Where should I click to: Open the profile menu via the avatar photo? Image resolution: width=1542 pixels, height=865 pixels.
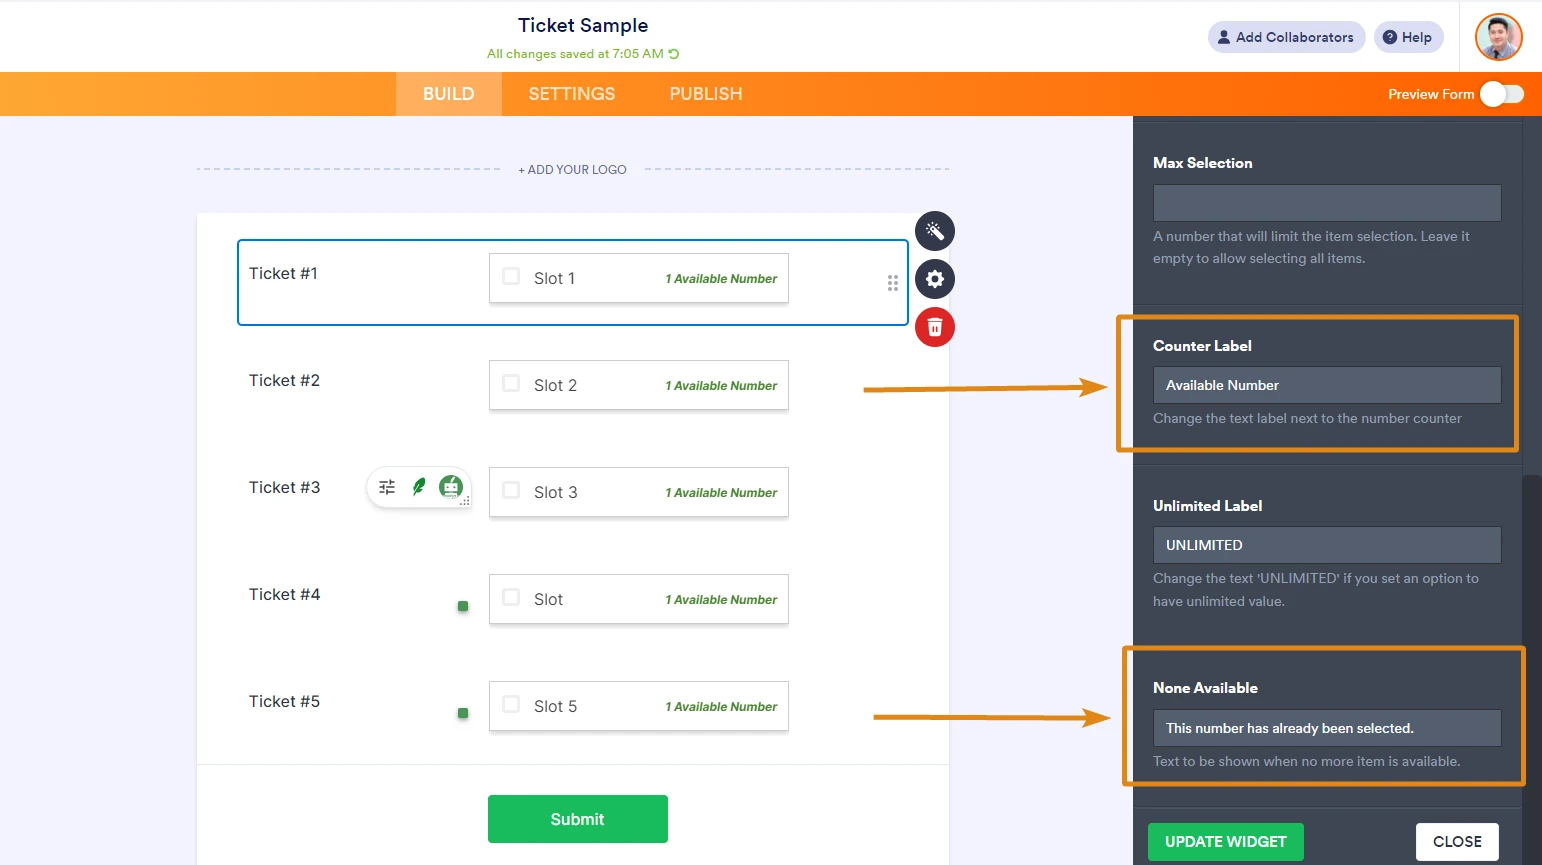(1498, 37)
